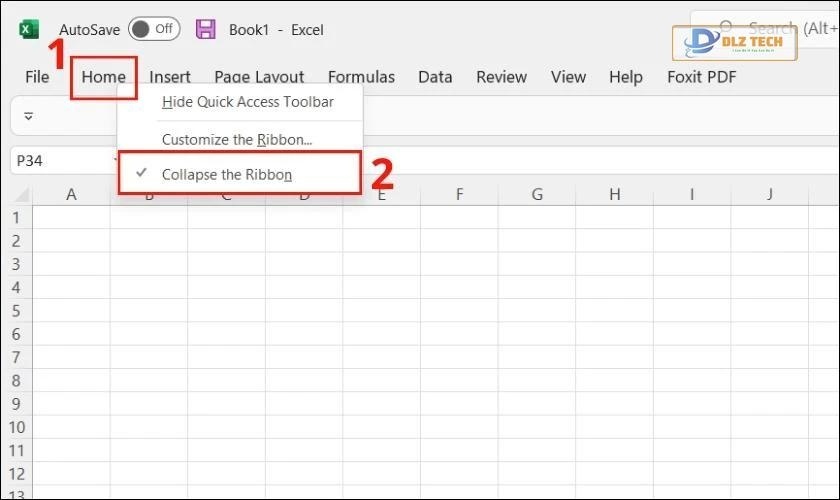Select row 3 header
The height and width of the screenshot is (500, 840).
coord(16,264)
